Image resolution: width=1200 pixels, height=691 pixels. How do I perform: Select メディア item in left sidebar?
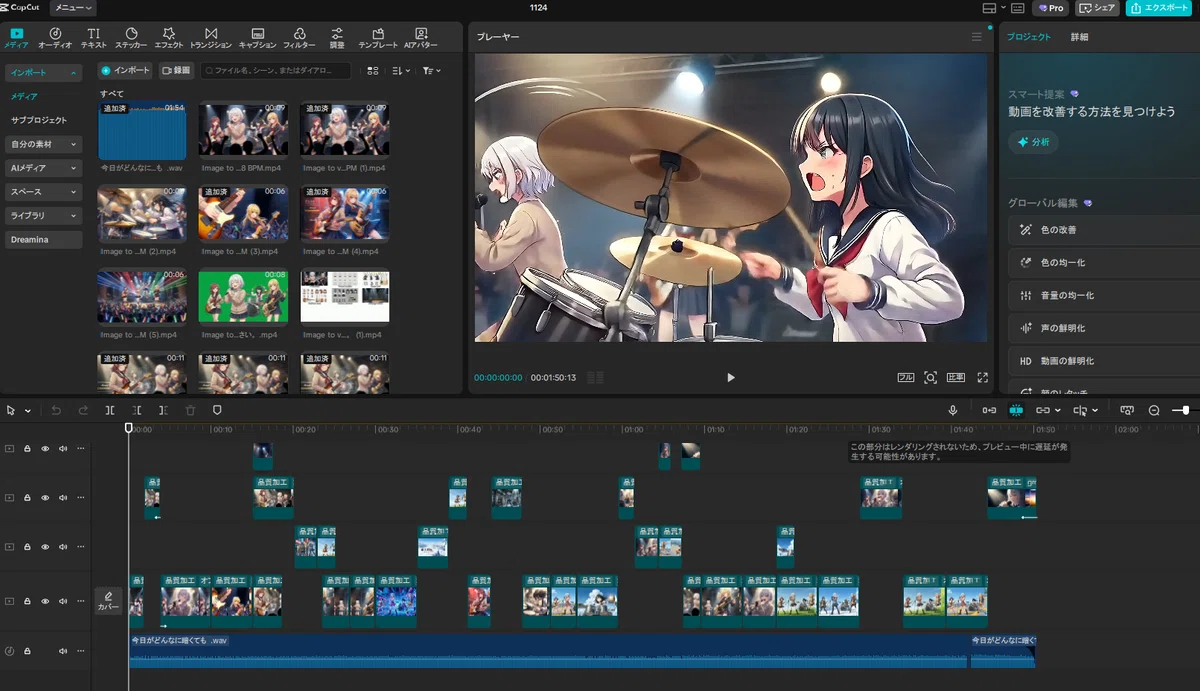point(25,96)
